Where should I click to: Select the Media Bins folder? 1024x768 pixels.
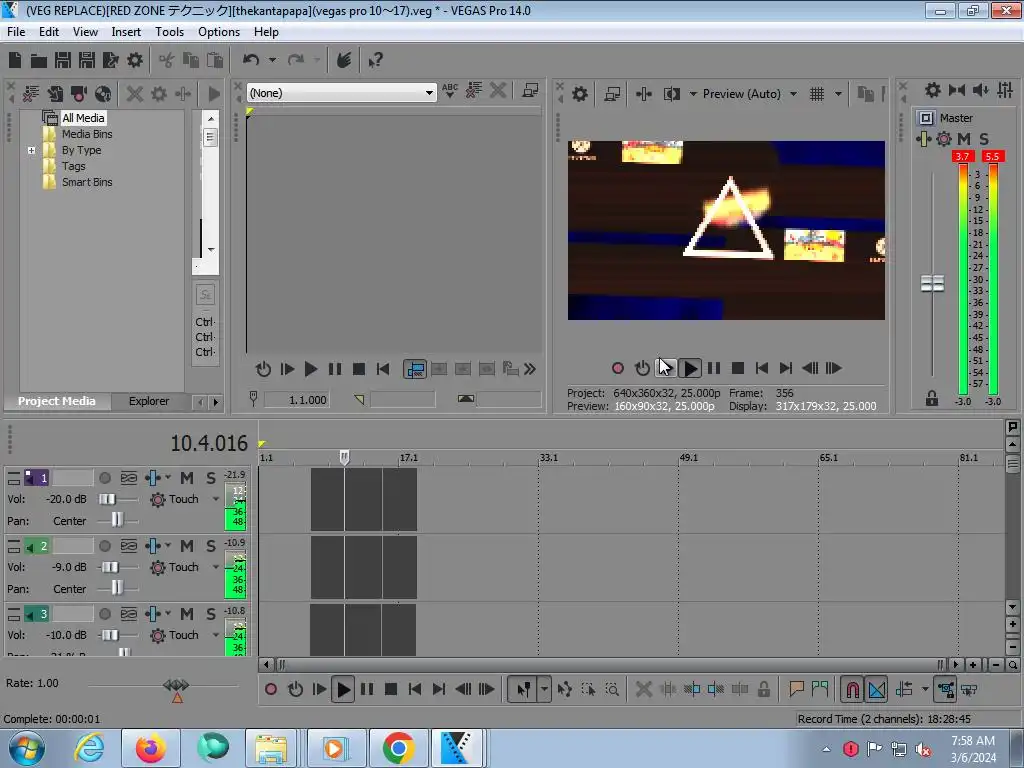pos(87,134)
